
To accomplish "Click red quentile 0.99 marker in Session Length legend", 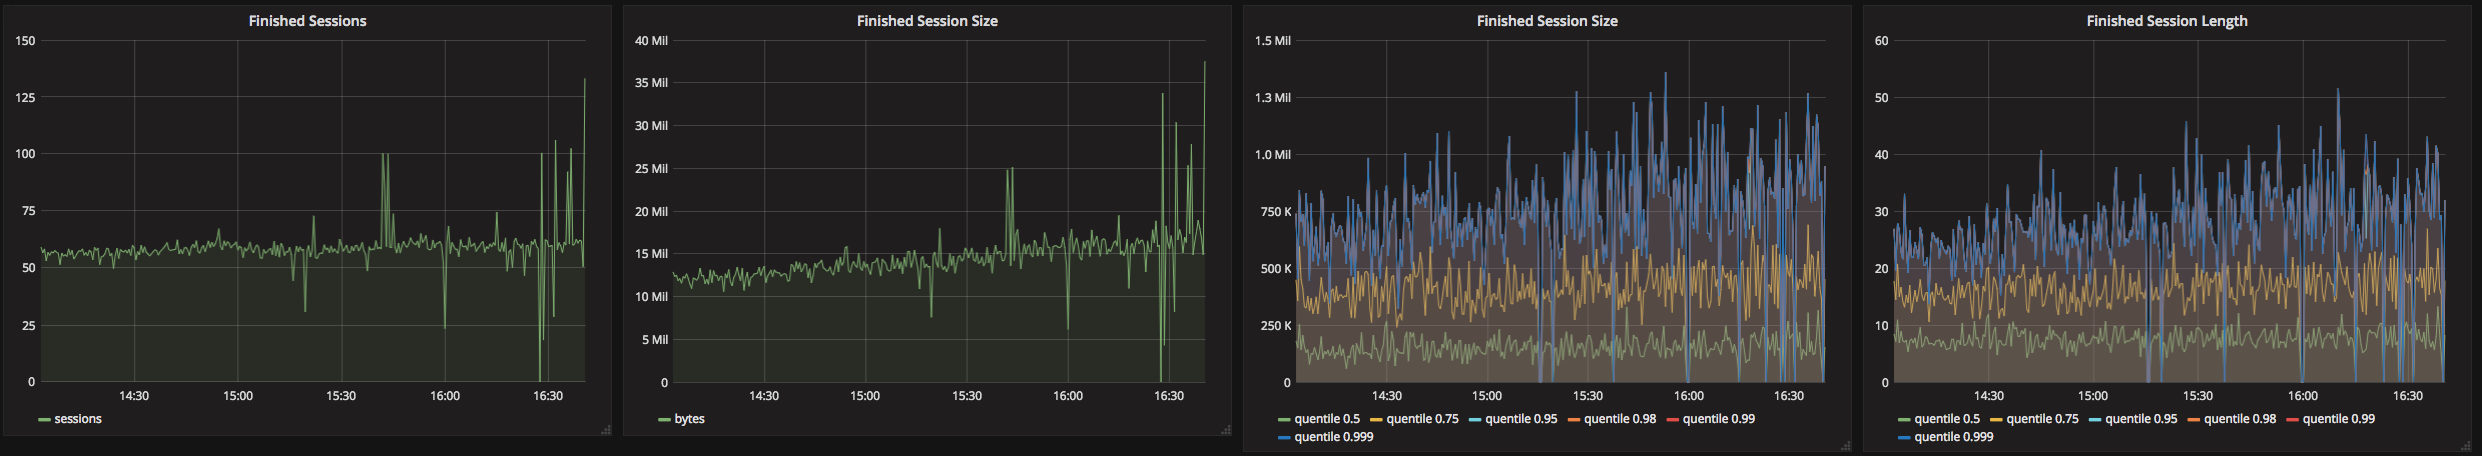I will (2292, 420).
